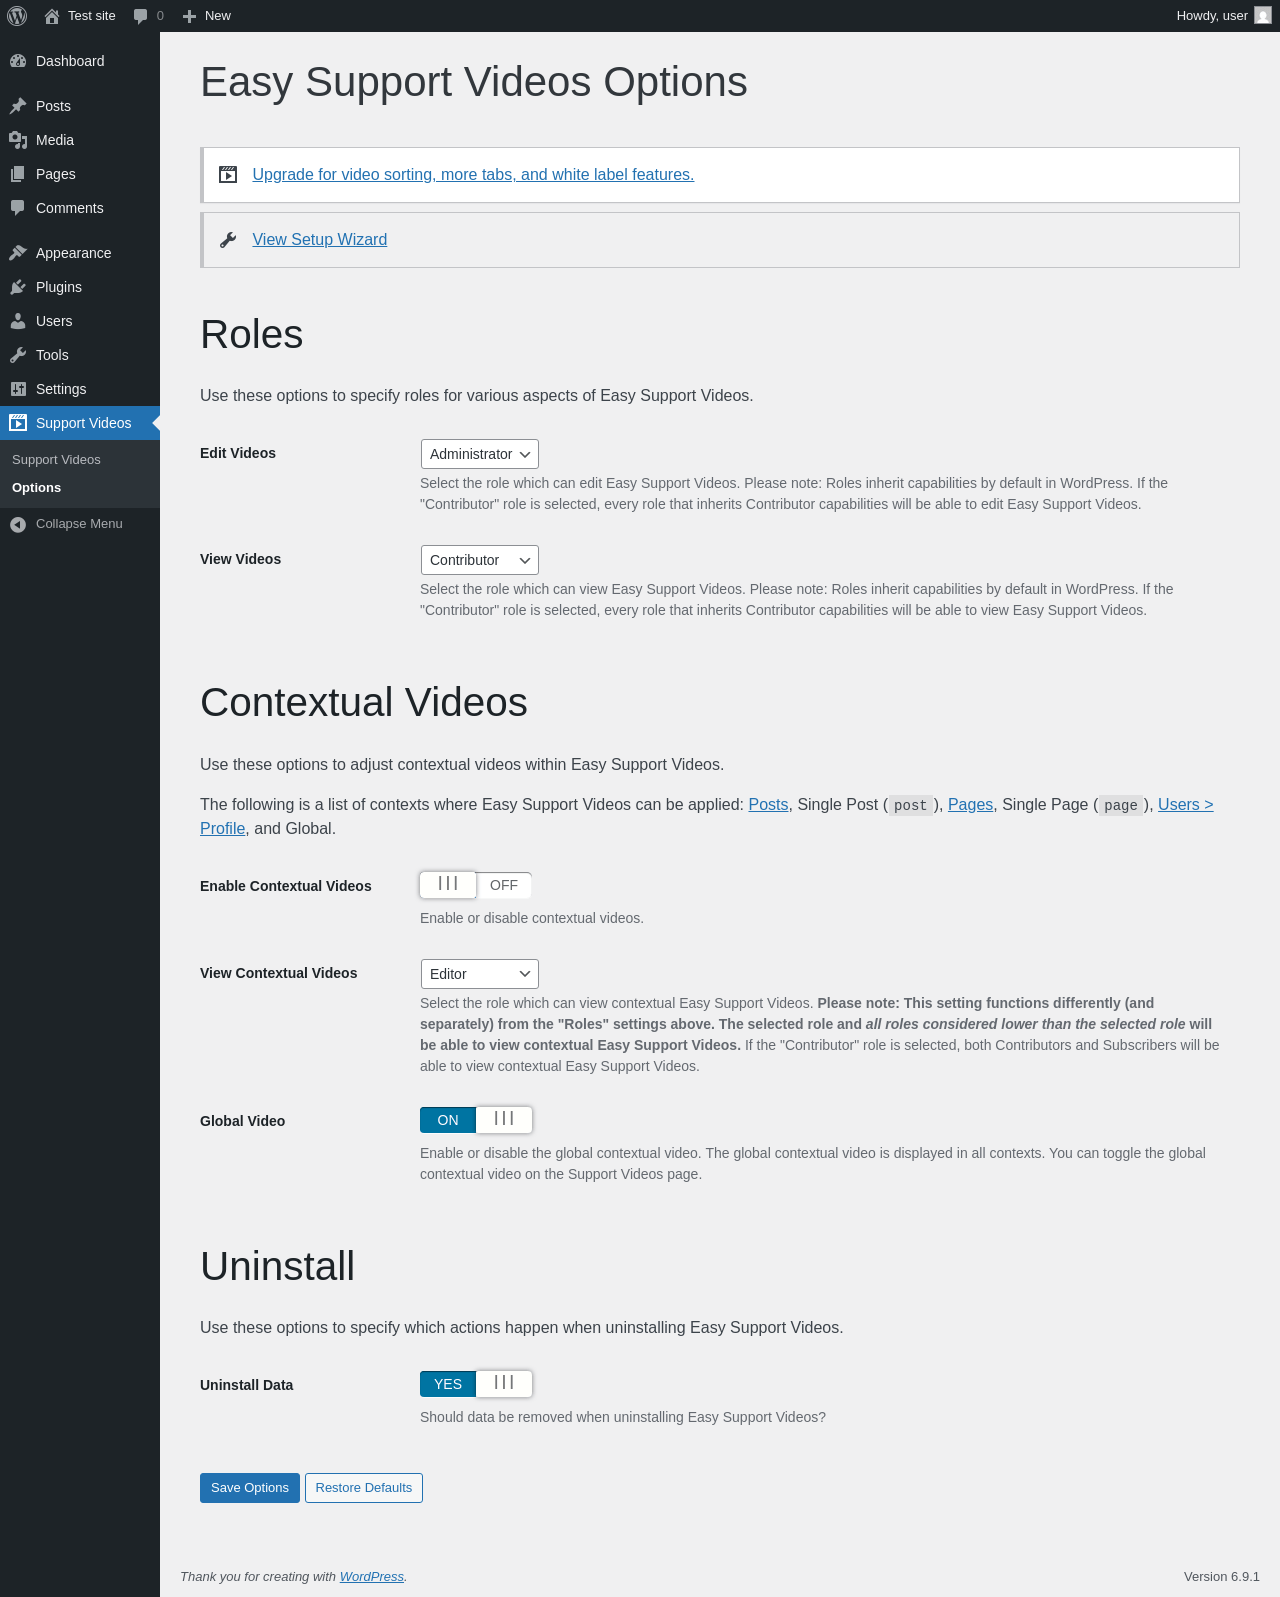1280x1597 pixels.
Task: Click the Uninstall Data label
Action: coord(246,1385)
